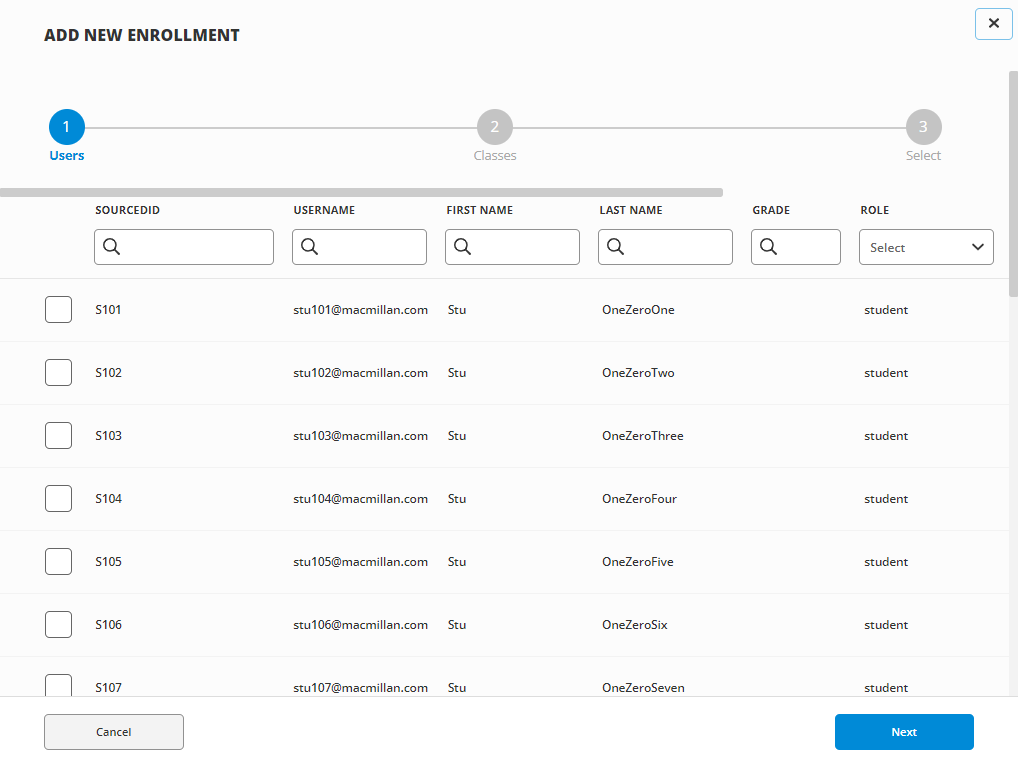The width and height of the screenshot is (1018, 763).
Task: Expand the role filter to choose student
Action: [926, 246]
